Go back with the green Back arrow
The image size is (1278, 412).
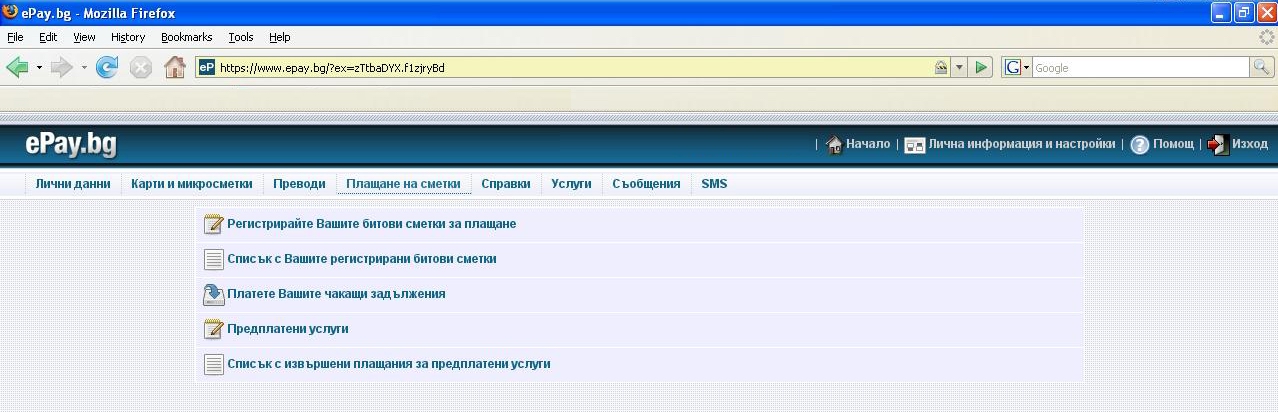click(17, 67)
